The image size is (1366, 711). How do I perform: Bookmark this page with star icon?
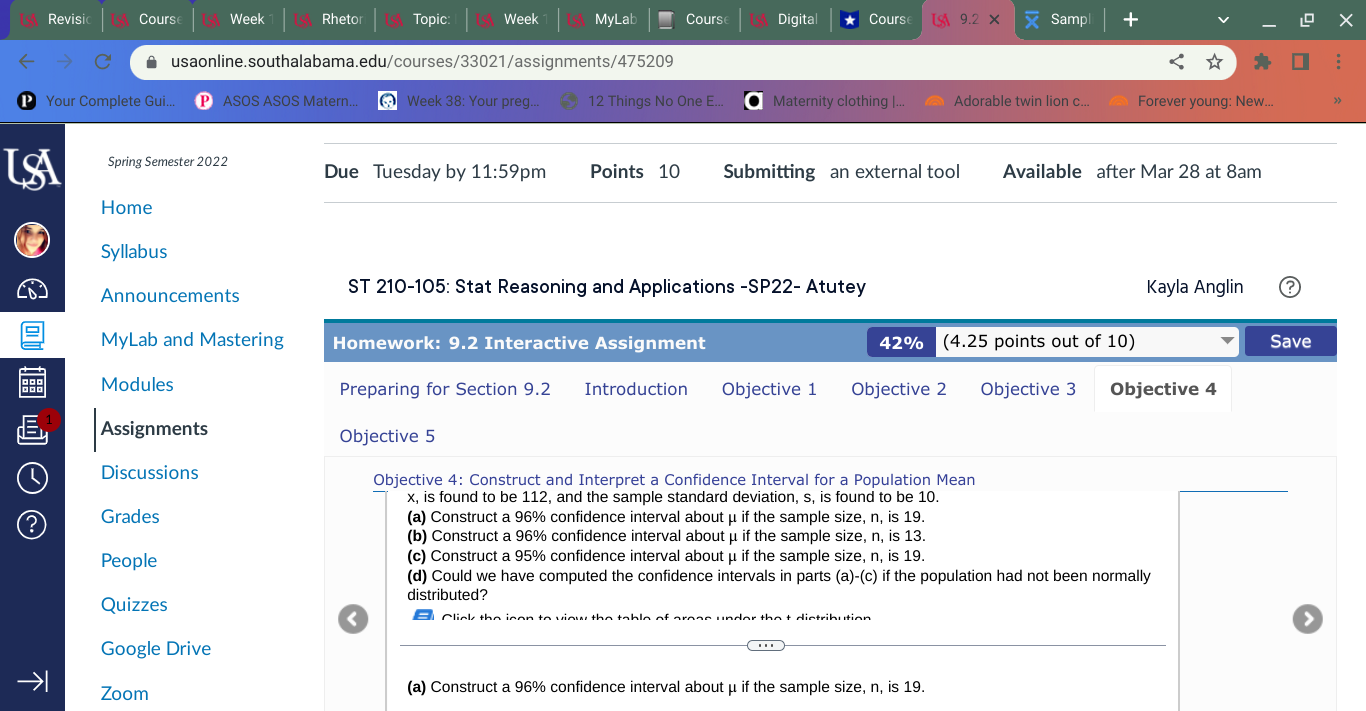[1214, 62]
